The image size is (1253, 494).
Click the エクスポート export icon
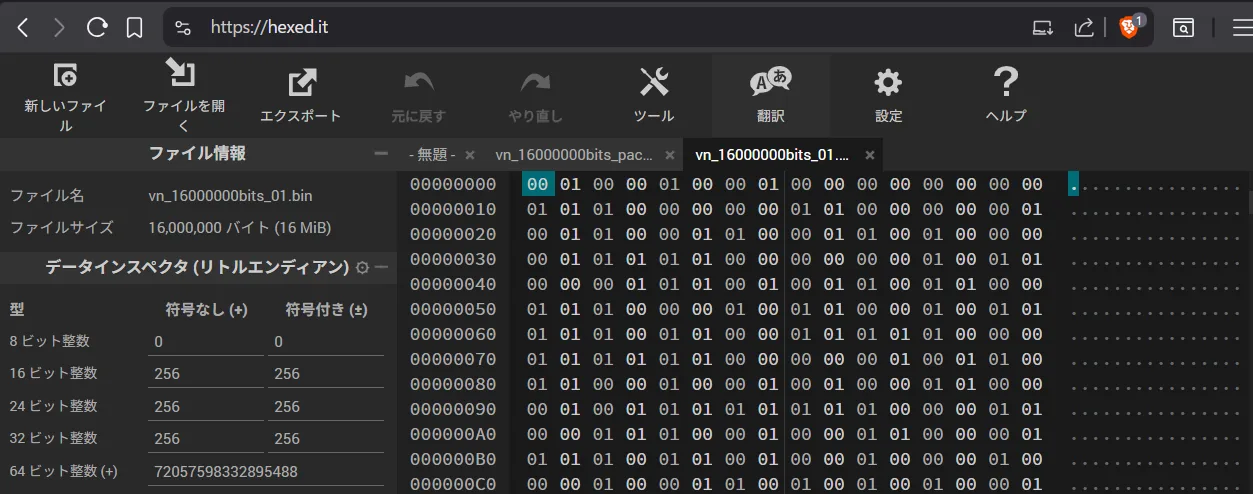point(301,82)
